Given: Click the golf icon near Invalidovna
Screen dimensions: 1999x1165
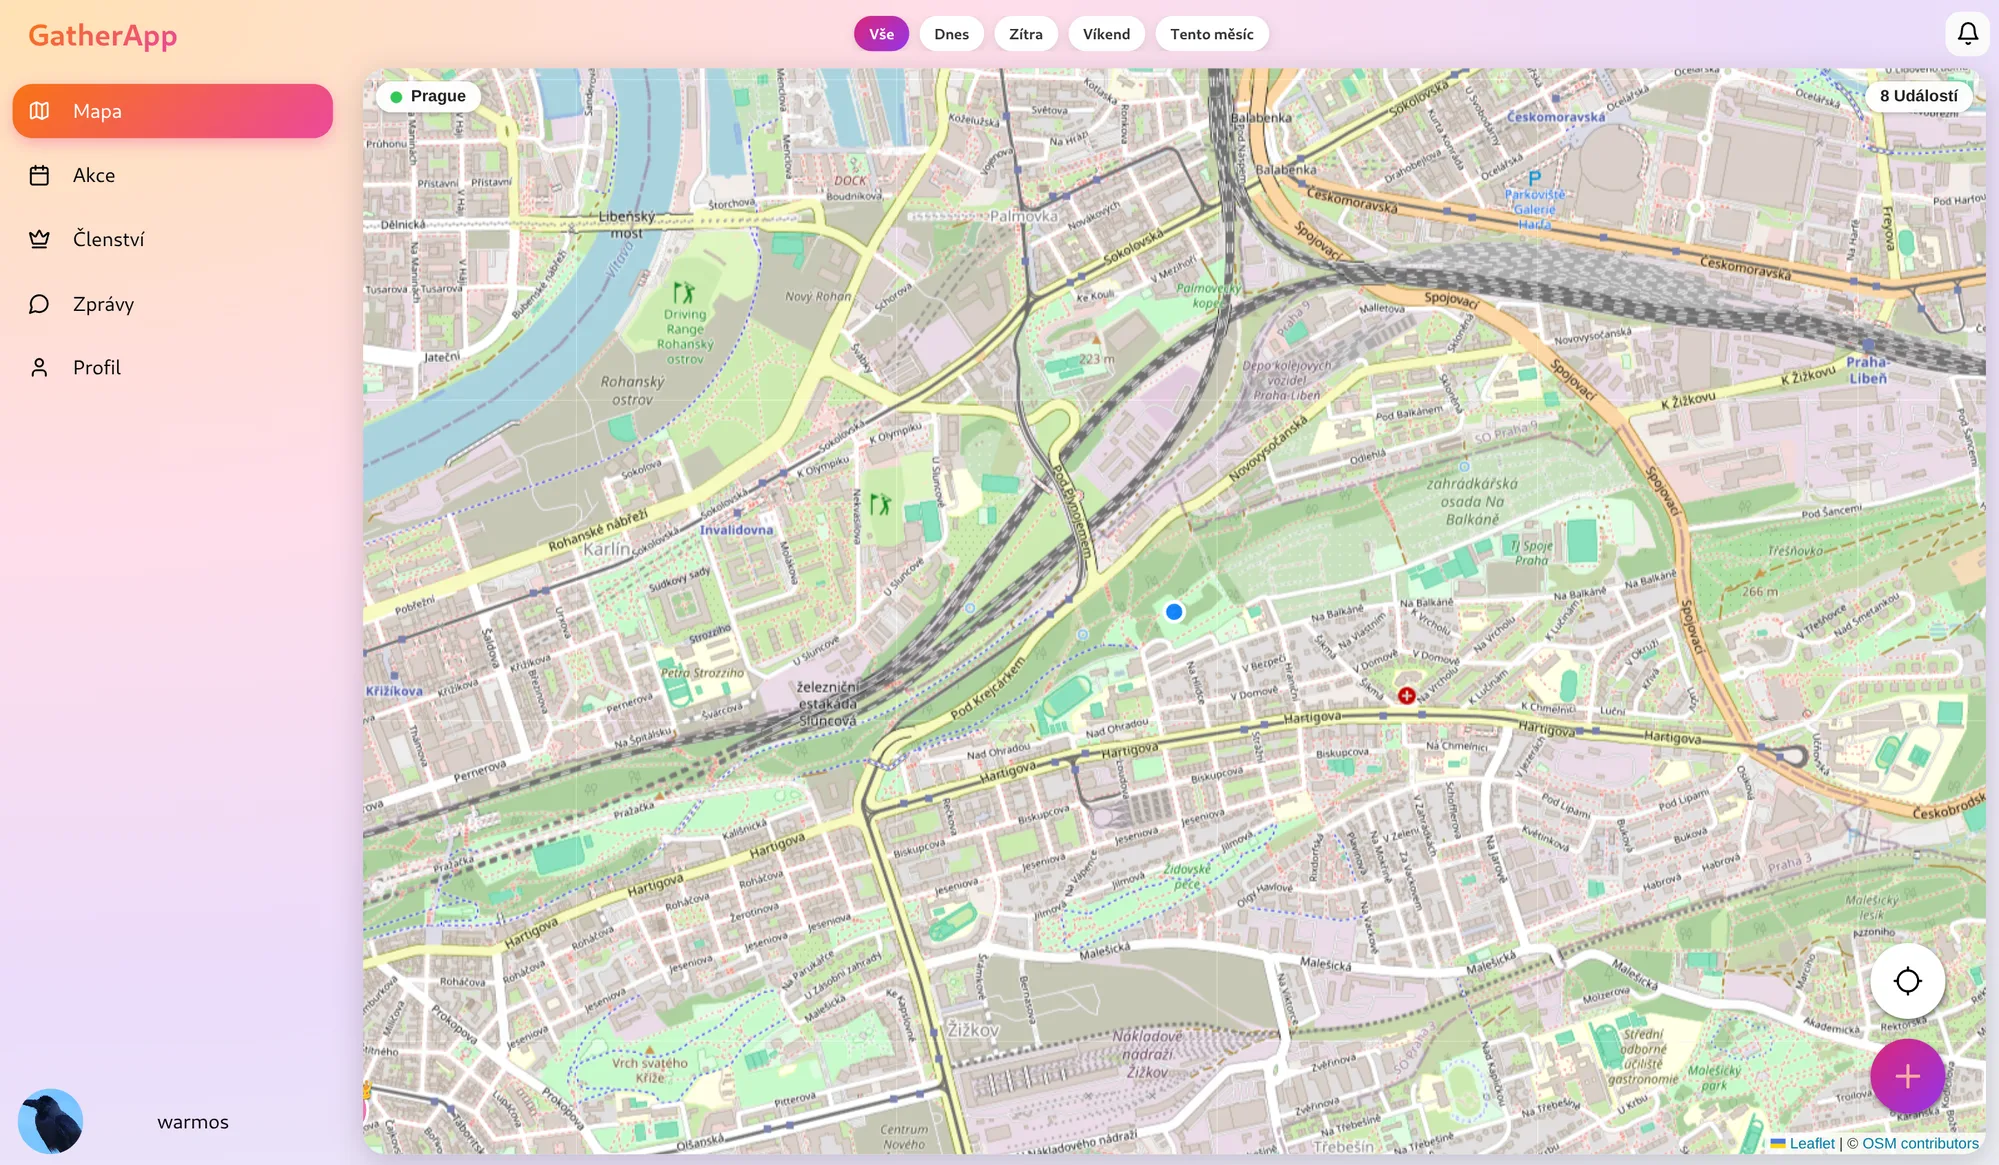Looking at the screenshot, I should 879,504.
